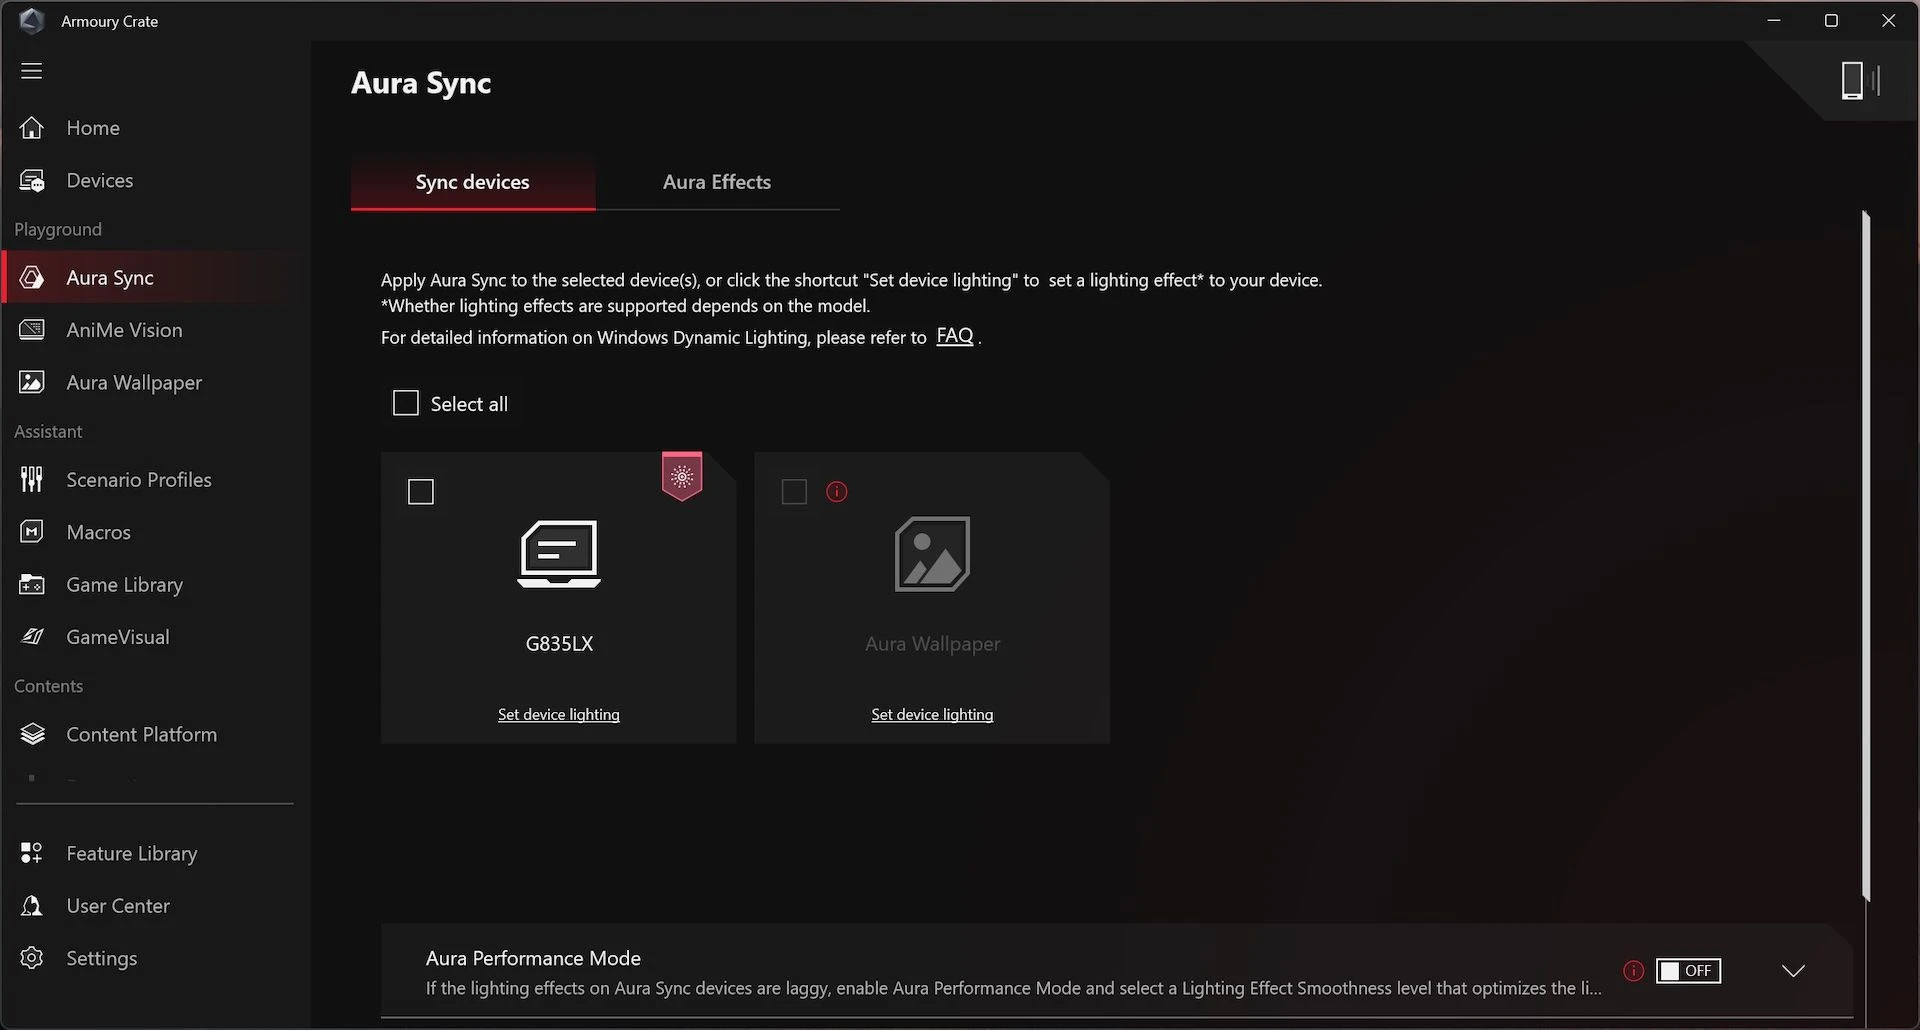Check the Aura Wallpaper device checkbox
This screenshot has height=1030, width=1920.
[794, 492]
